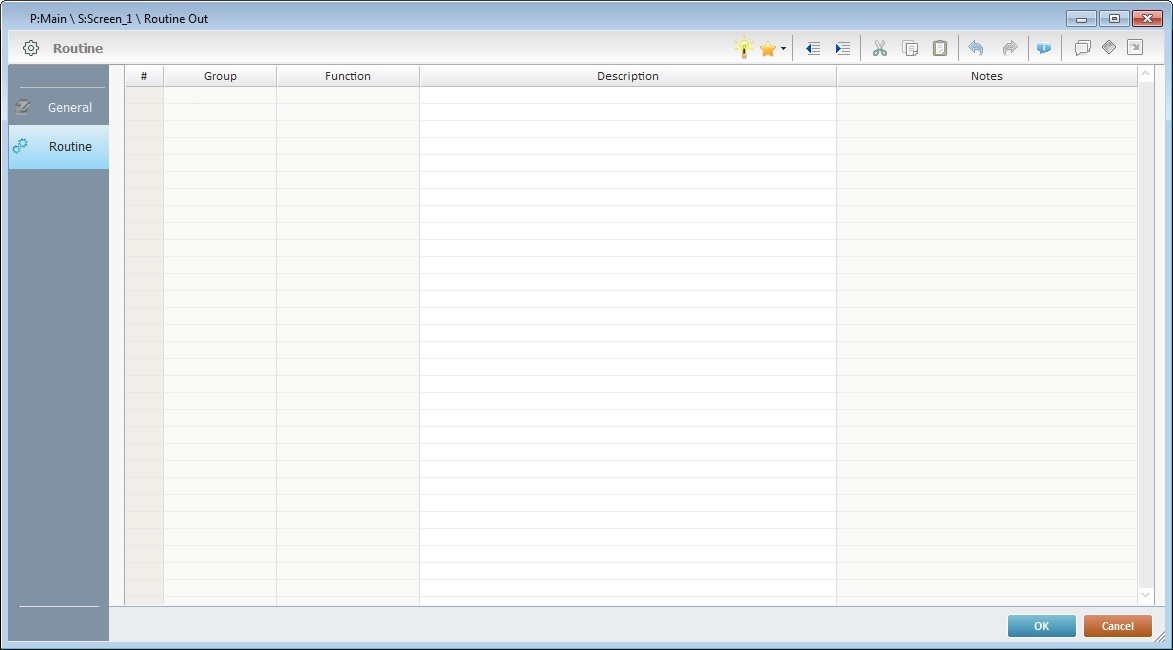
Task: Open the star favorites dropdown arrow
Action: click(783, 48)
